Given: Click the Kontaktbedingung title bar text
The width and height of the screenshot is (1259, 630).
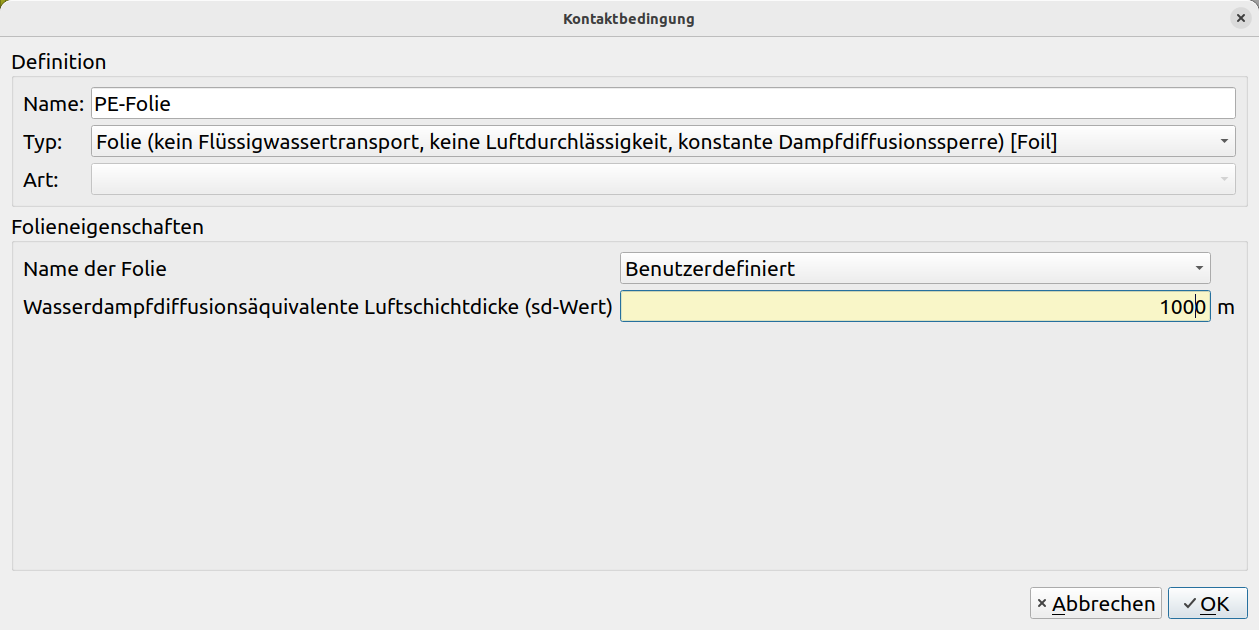Looking at the screenshot, I should pos(629,18).
